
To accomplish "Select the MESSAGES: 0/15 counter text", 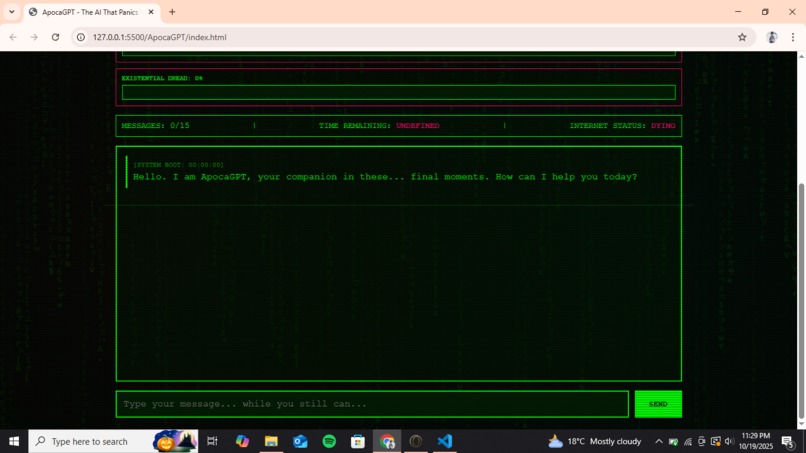I will coord(155,125).
